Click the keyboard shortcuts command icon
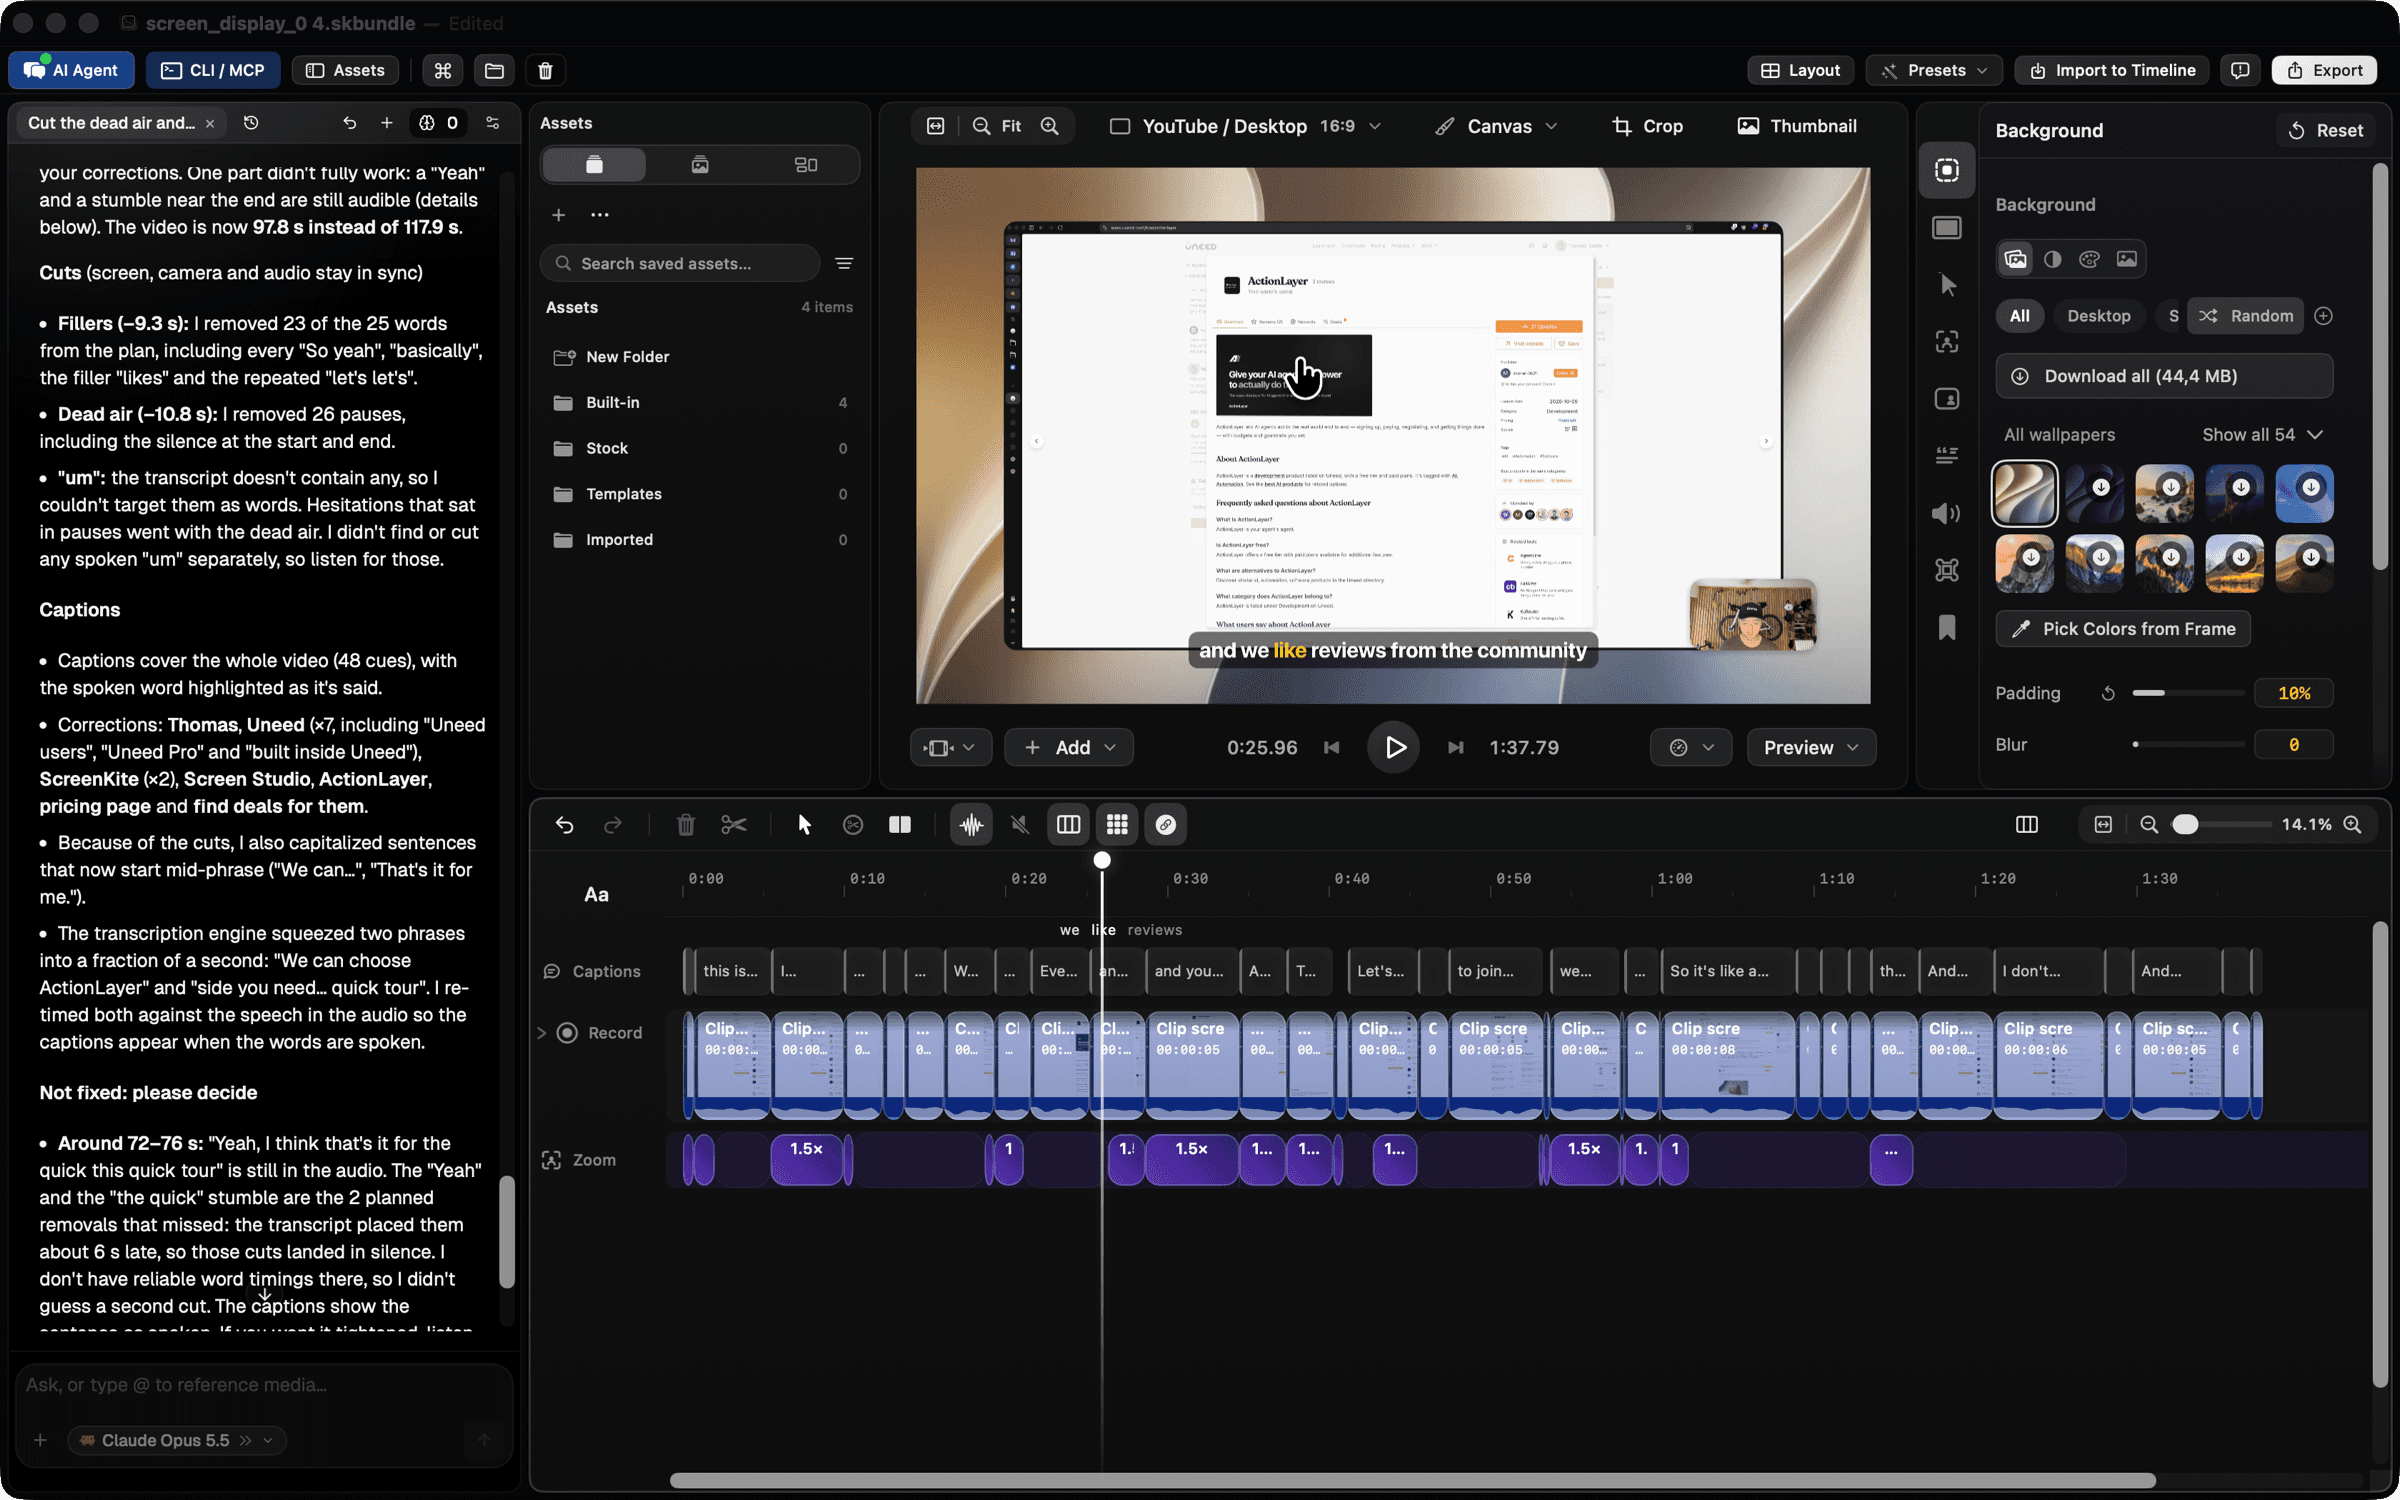2400x1500 pixels. pos(443,70)
